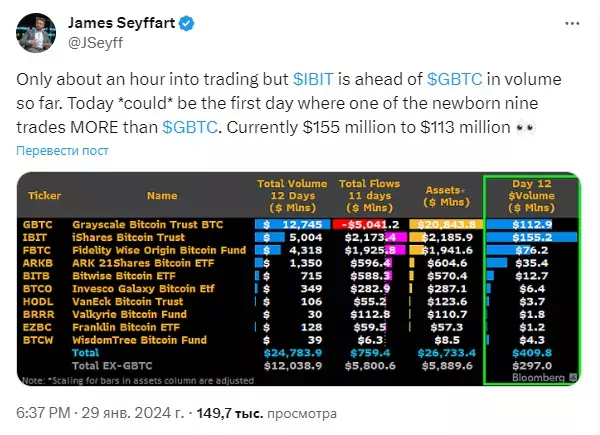Screen dimensions: 600x435
Task: Open the Bloomberg ETF table image
Action: tap(298, 279)
